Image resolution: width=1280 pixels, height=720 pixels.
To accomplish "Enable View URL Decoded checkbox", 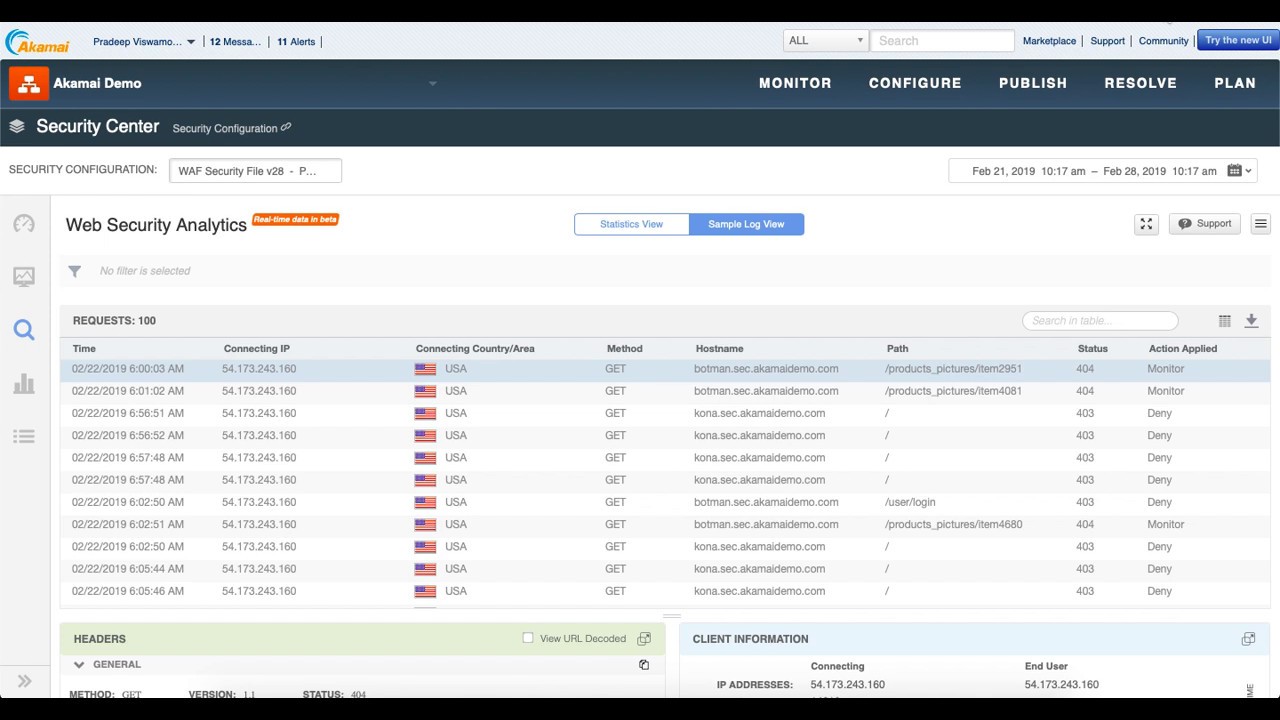I will pos(528,638).
